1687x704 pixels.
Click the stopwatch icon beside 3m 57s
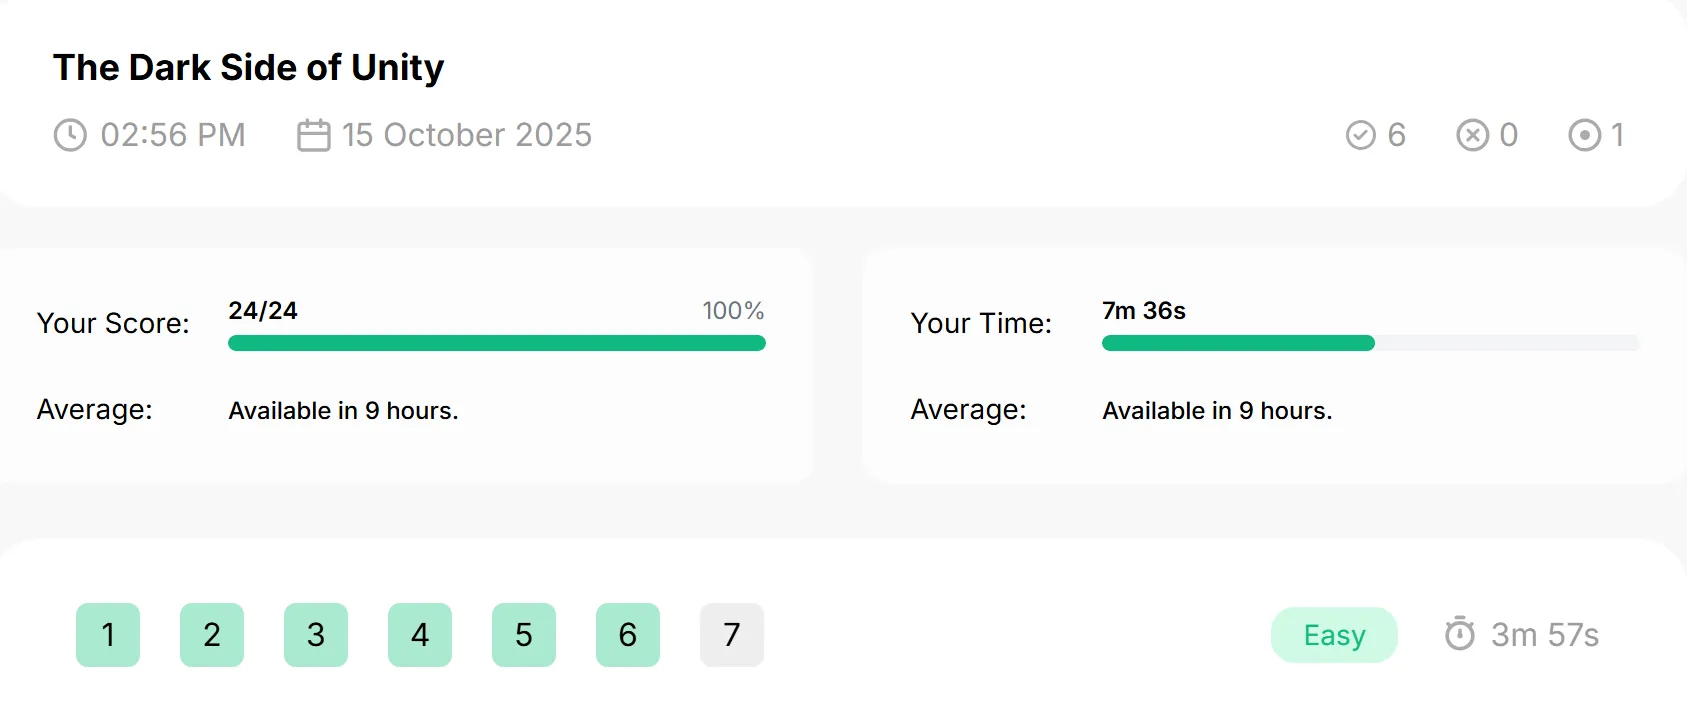pos(1460,634)
